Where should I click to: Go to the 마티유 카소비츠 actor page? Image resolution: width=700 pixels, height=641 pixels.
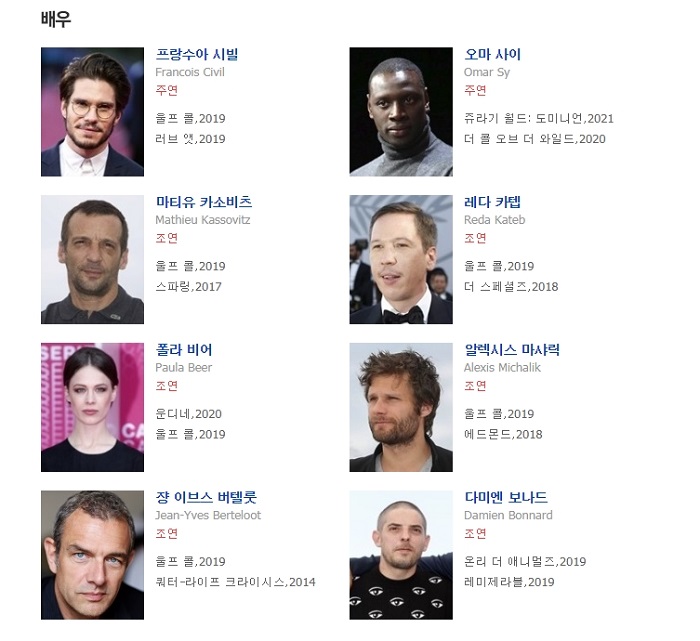[x=204, y=202]
